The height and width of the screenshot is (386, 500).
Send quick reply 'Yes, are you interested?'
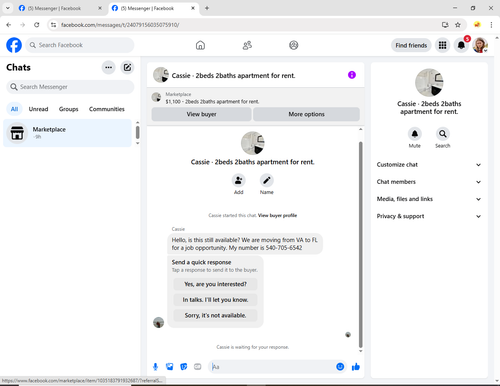tap(215, 284)
